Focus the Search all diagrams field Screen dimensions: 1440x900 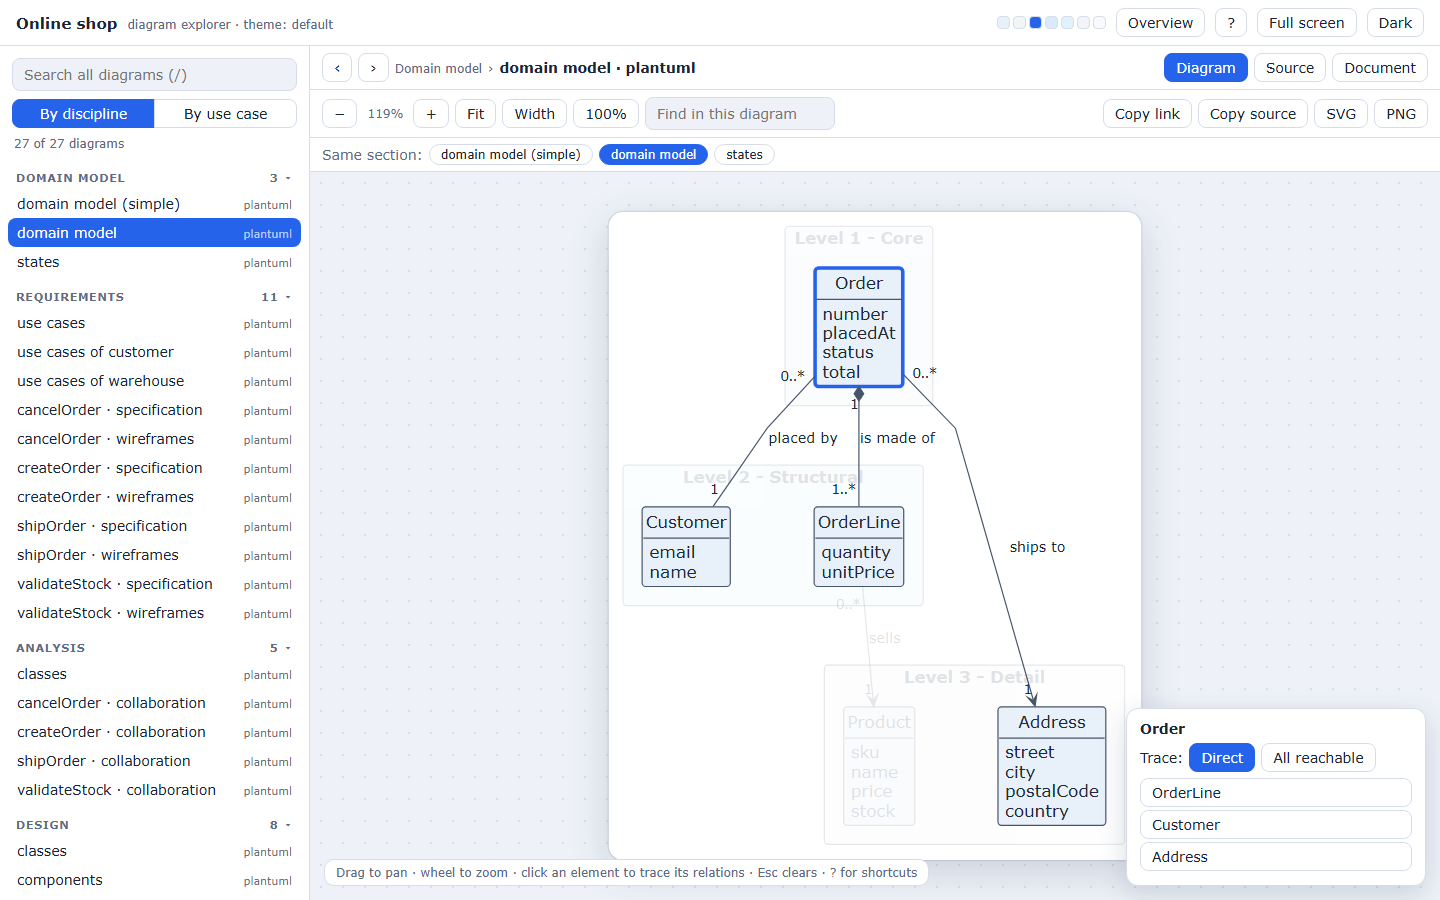[154, 75]
